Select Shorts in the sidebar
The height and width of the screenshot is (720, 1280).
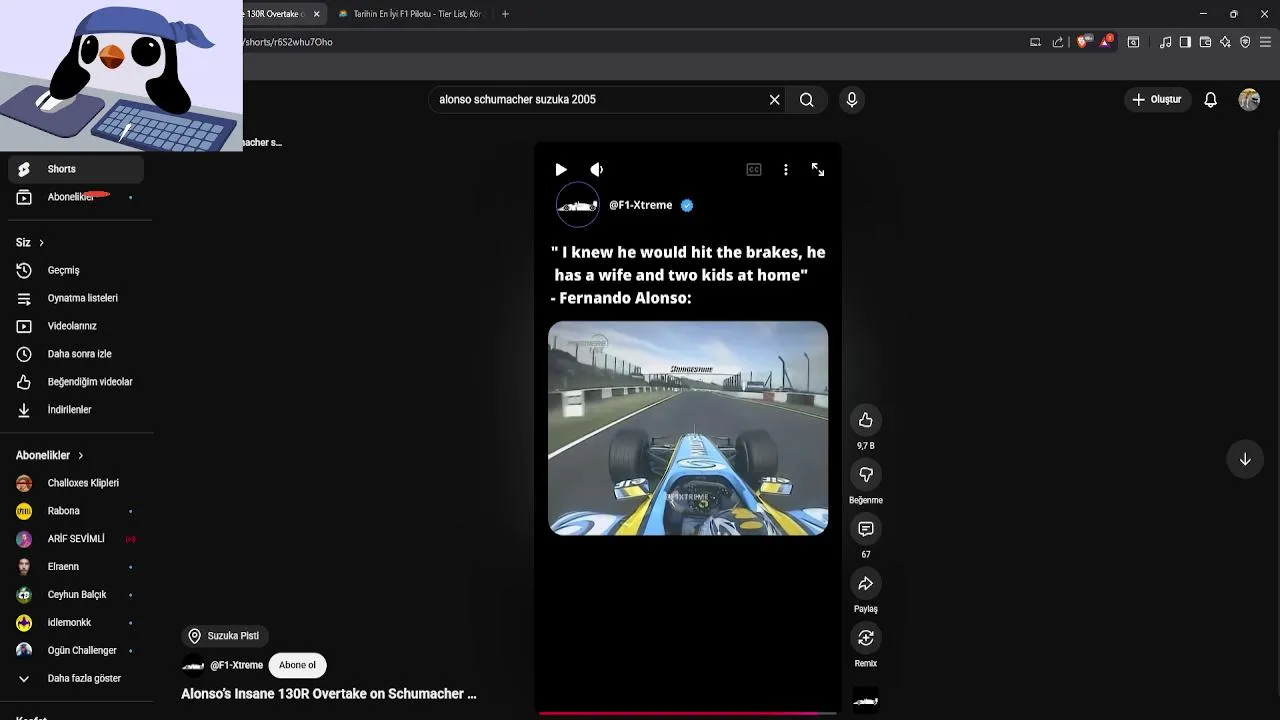coord(76,169)
